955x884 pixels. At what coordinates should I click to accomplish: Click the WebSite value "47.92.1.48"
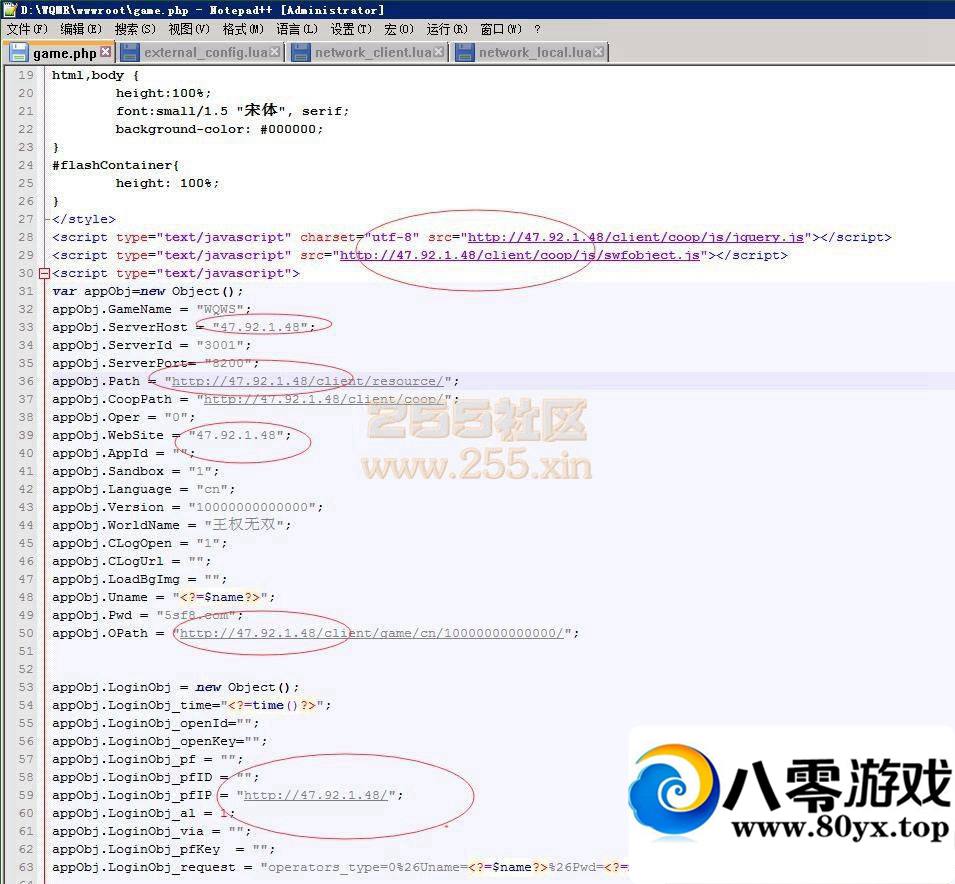[x=236, y=436]
